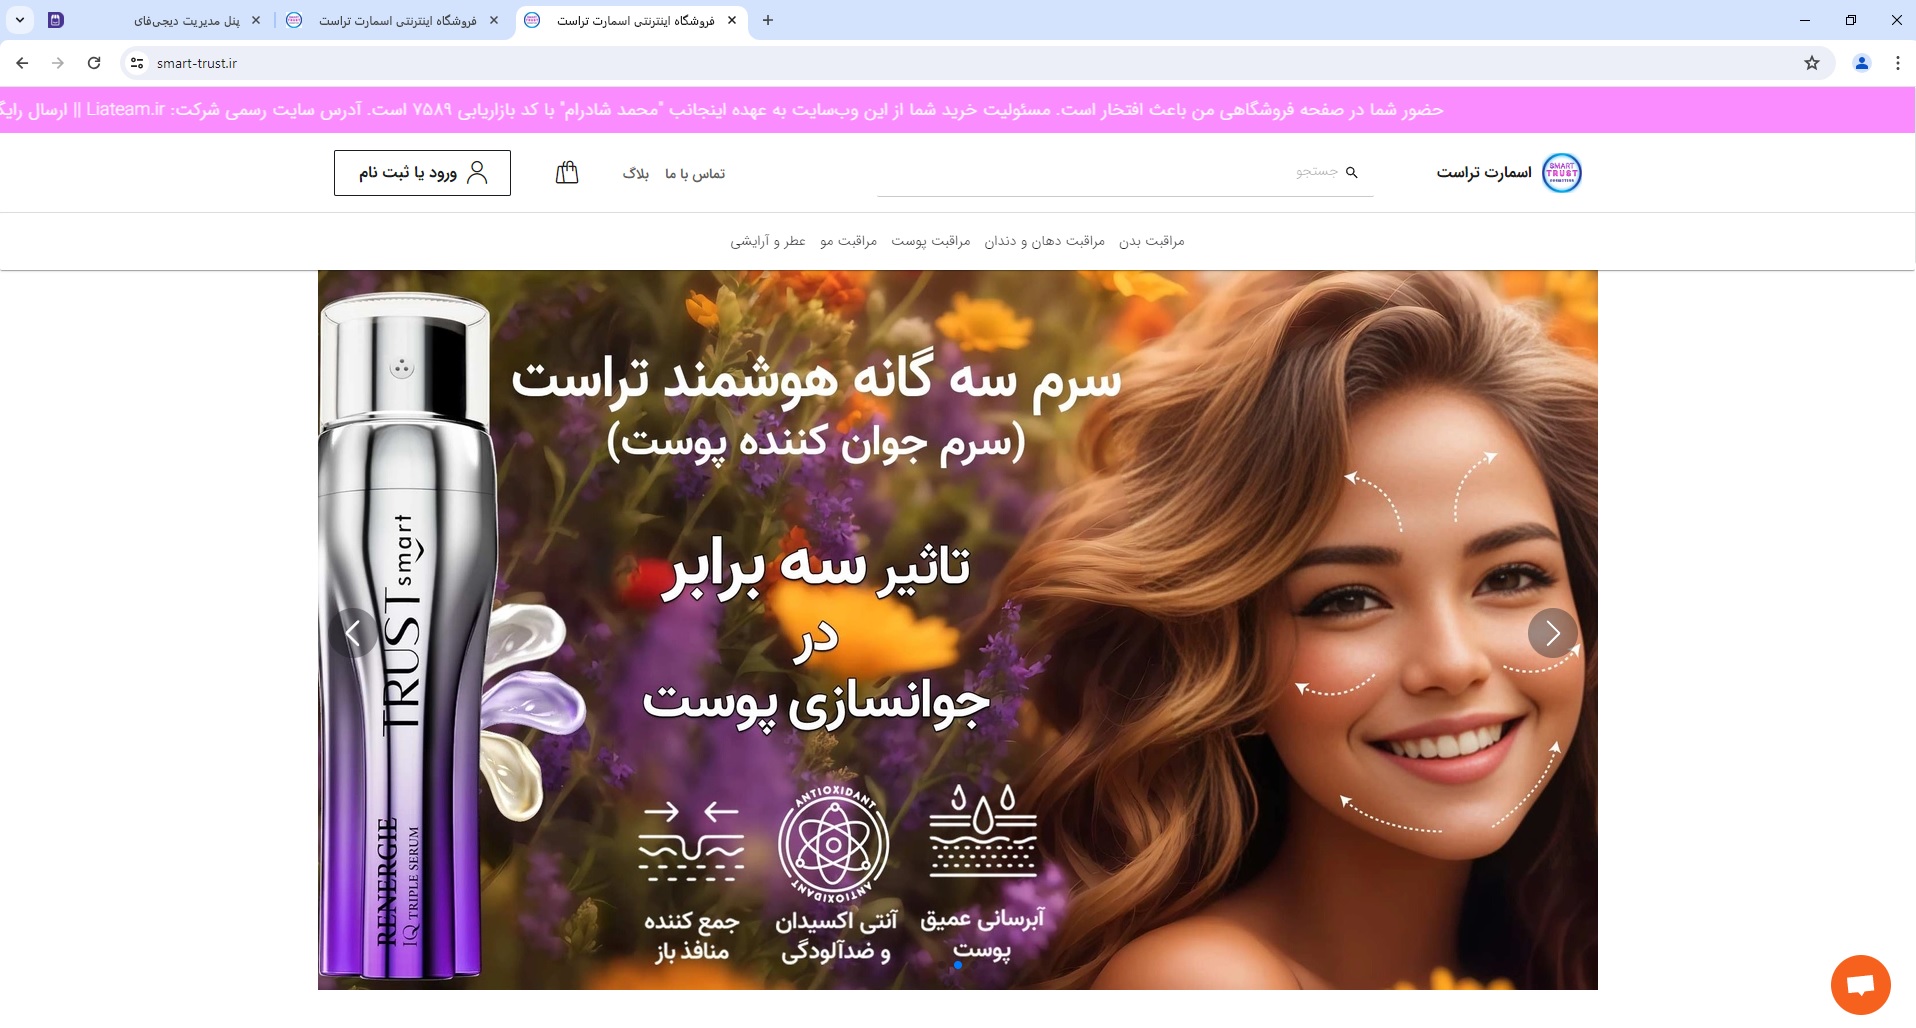Click the browser forward arrow

coord(58,63)
